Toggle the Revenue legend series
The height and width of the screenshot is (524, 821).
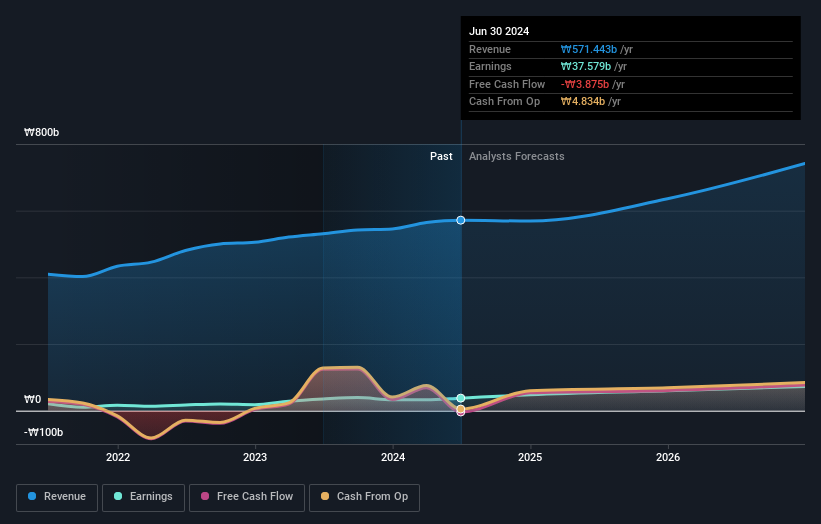[x=57, y=497]
